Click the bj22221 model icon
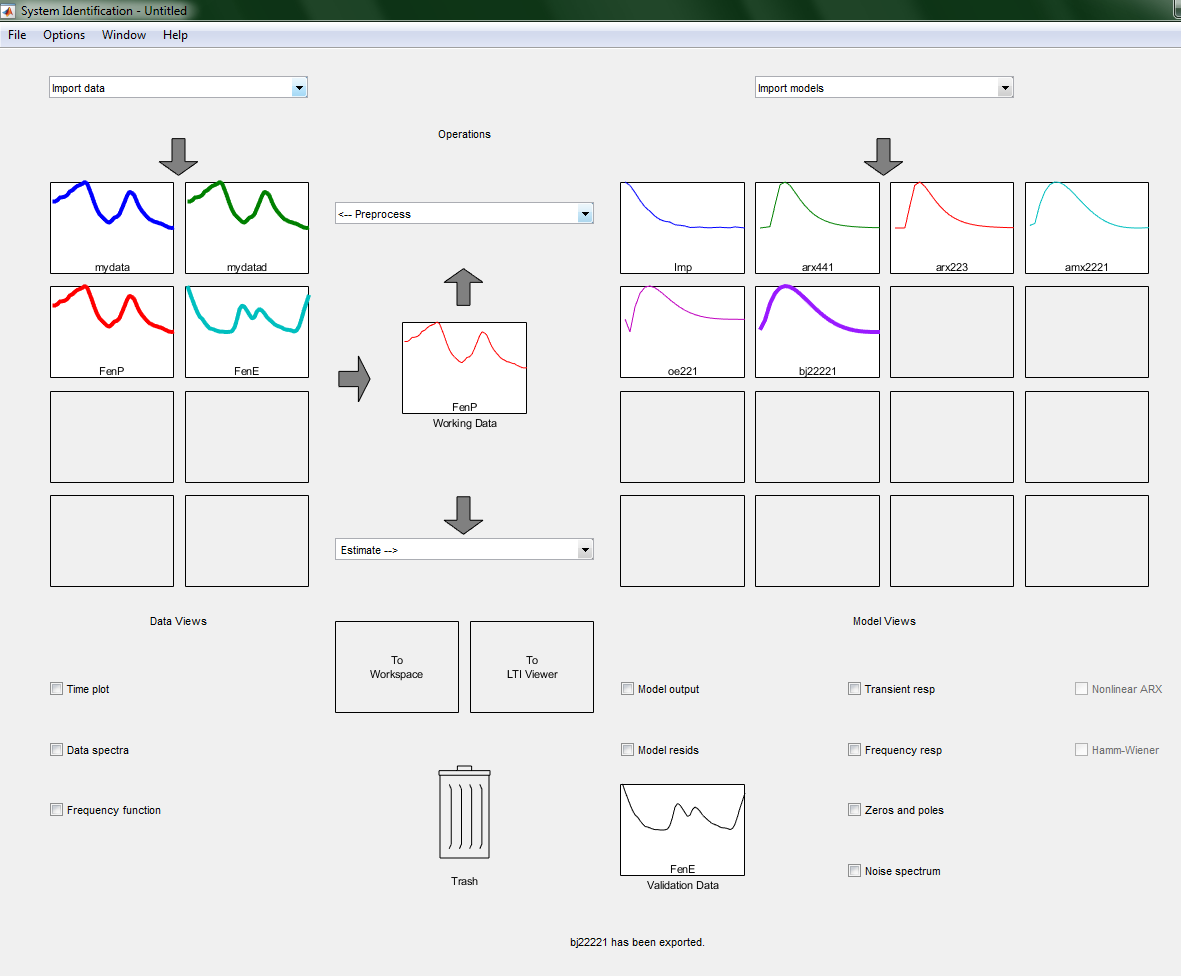The width and height of the screenshot is (1181, 976). [x=817, y=331]
